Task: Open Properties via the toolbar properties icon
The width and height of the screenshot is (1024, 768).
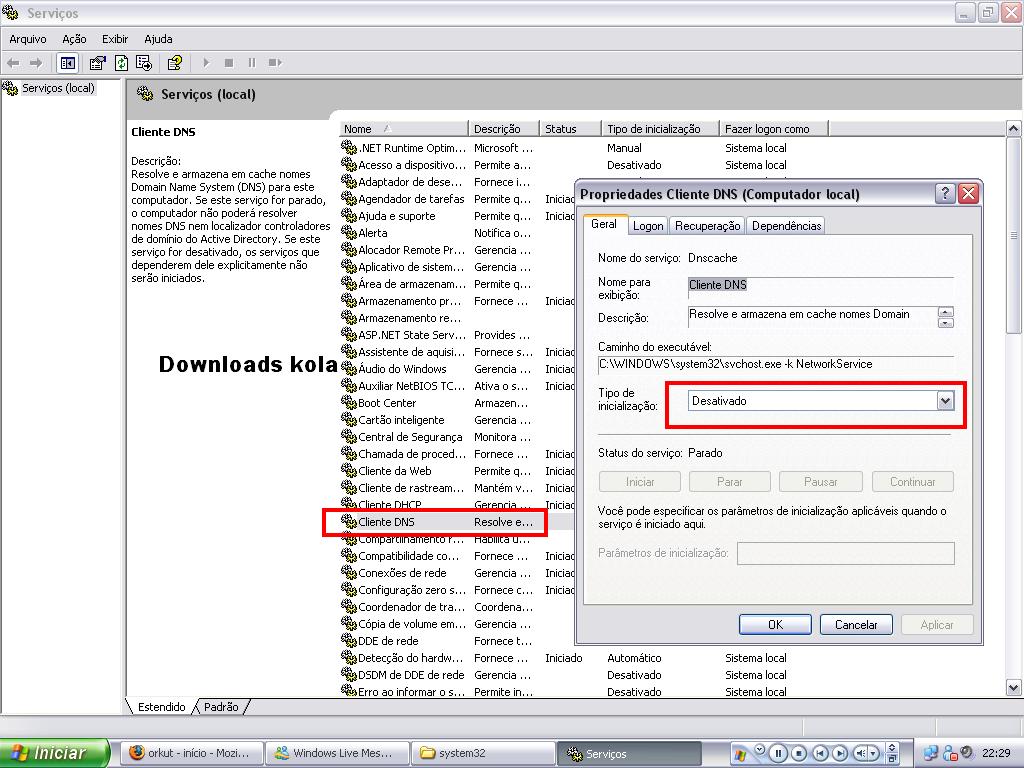Action: [x=97, y=63]
